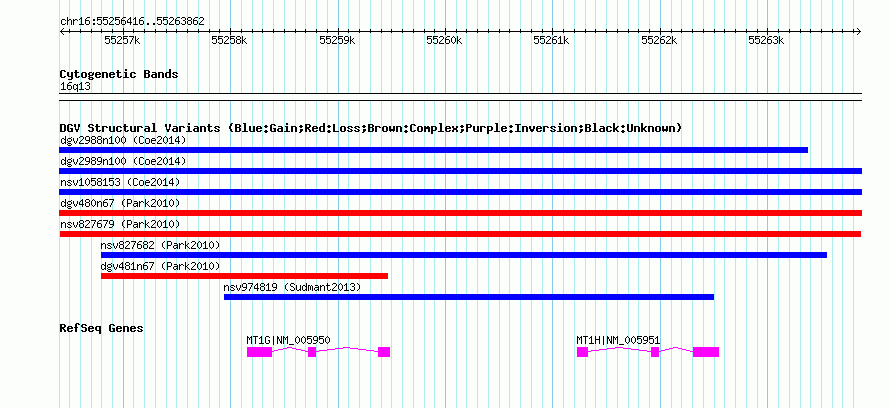Open the dgv481n67 (Park2010) label
This screenshot has width=890, height=408.
(x=161, y=266)
